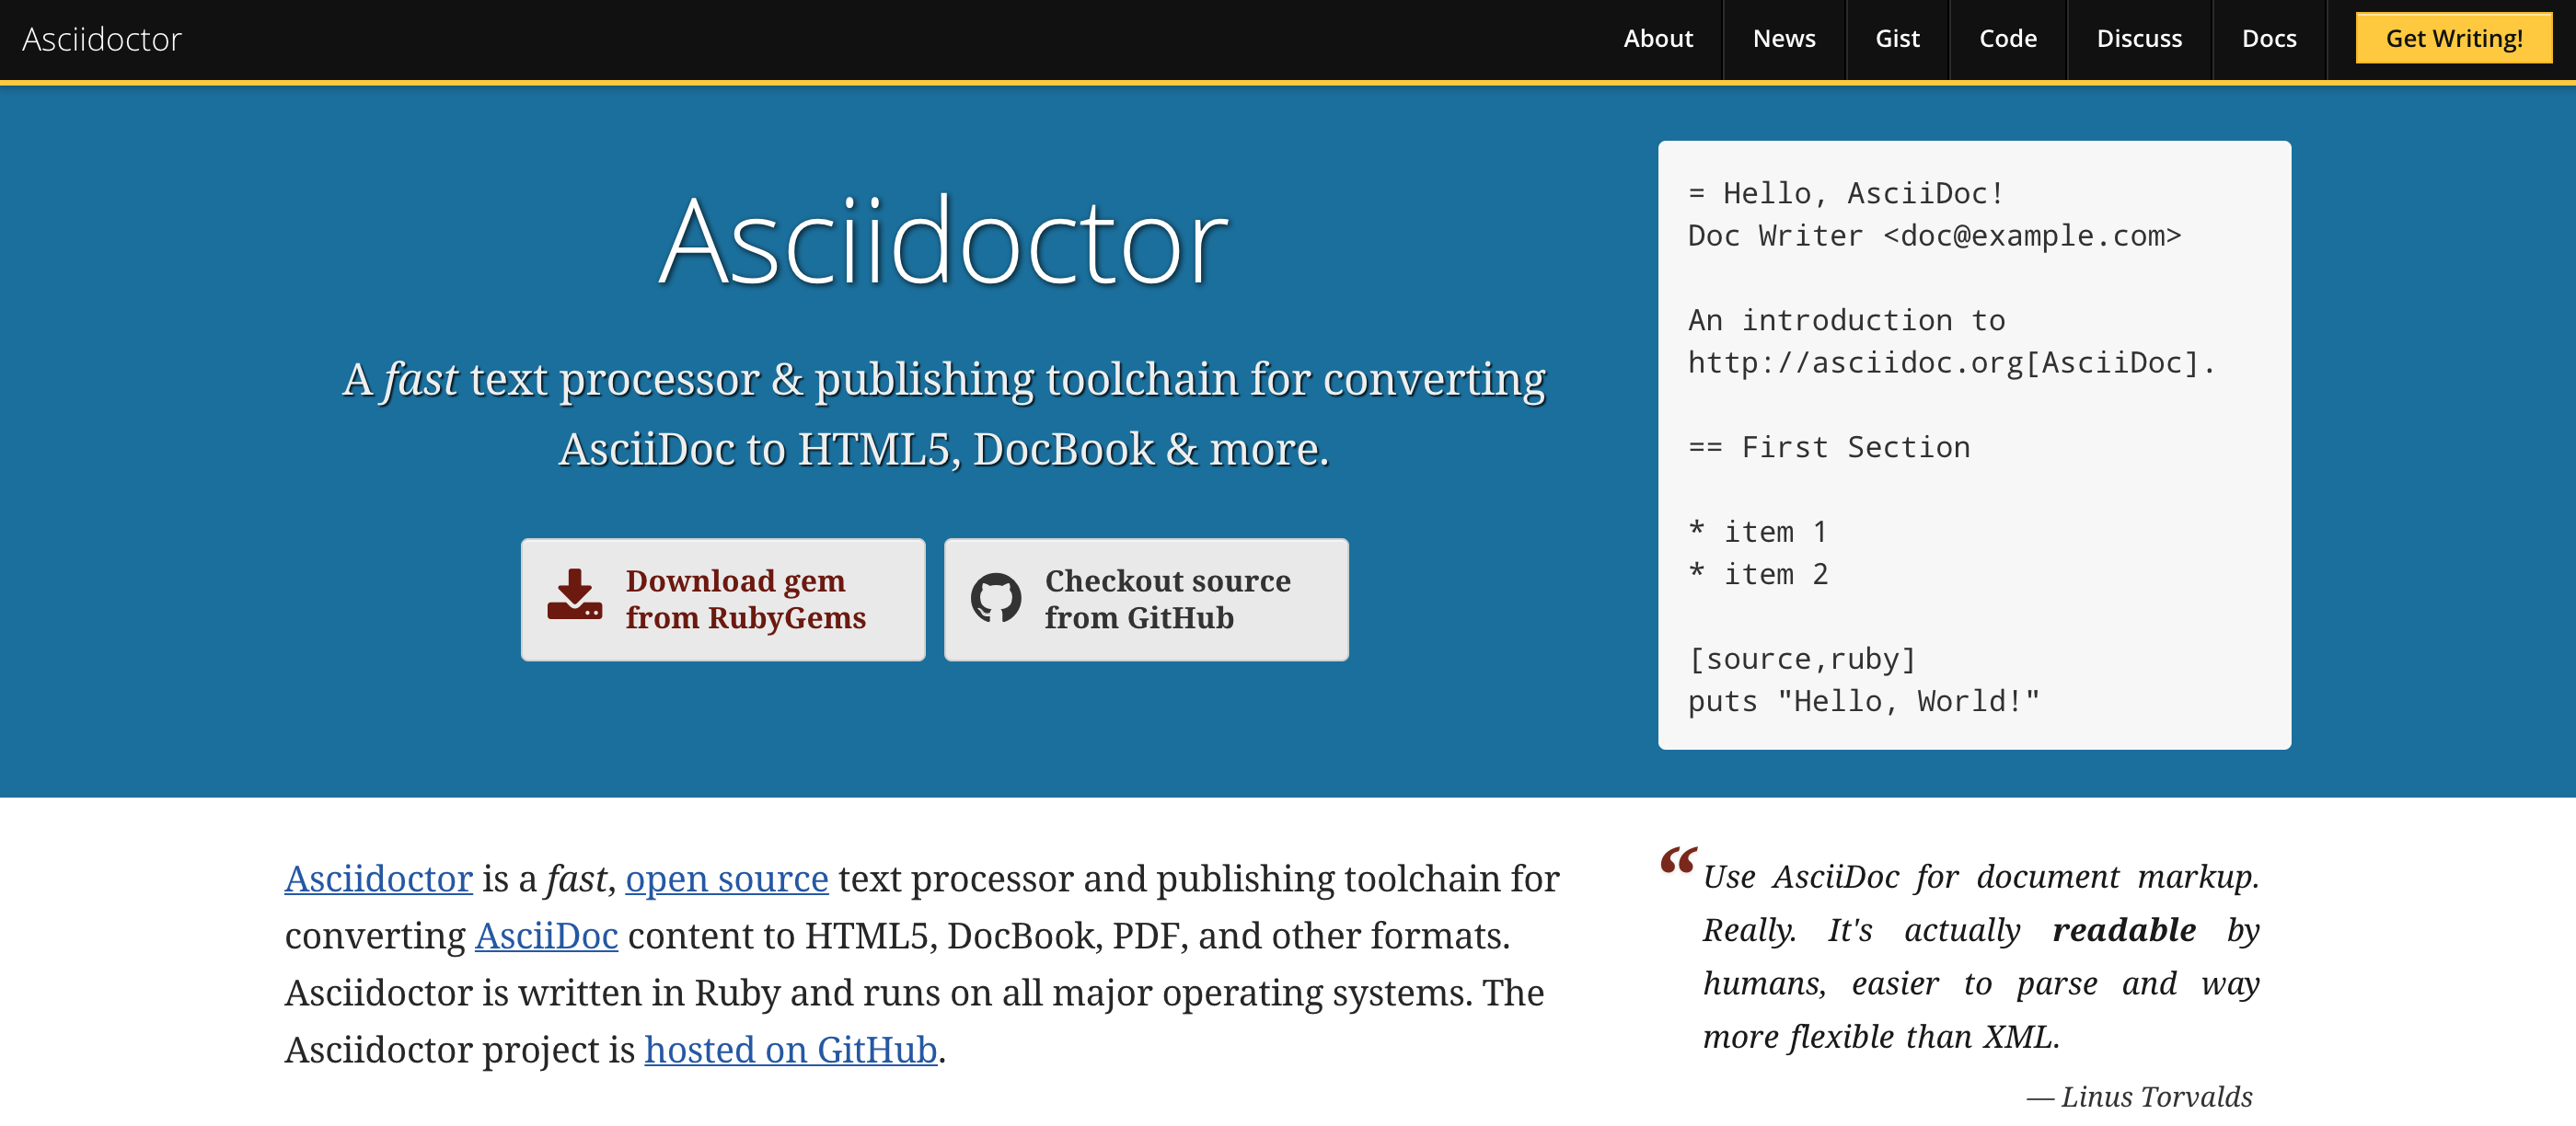
Task: Click the 'puts "Hello, World!"' code line
Action: [x=1864, y=701]
